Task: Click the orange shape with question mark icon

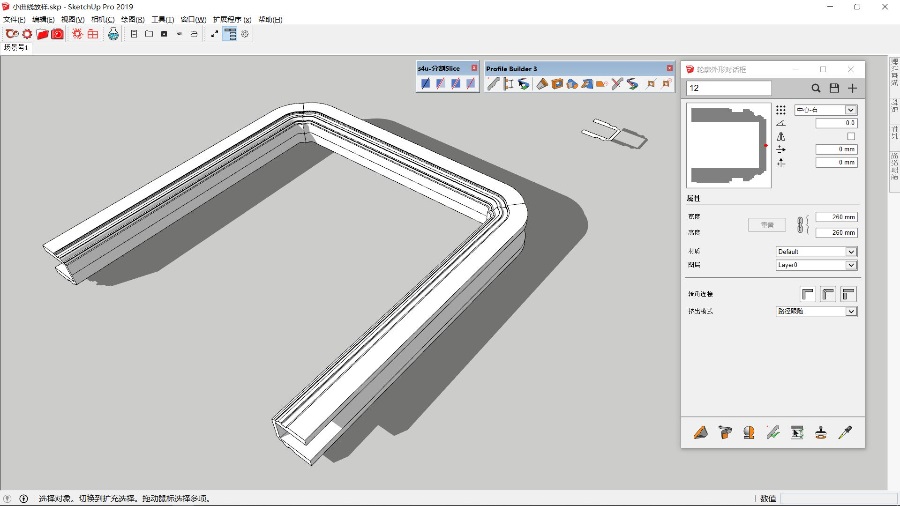Action: (602, 84)
